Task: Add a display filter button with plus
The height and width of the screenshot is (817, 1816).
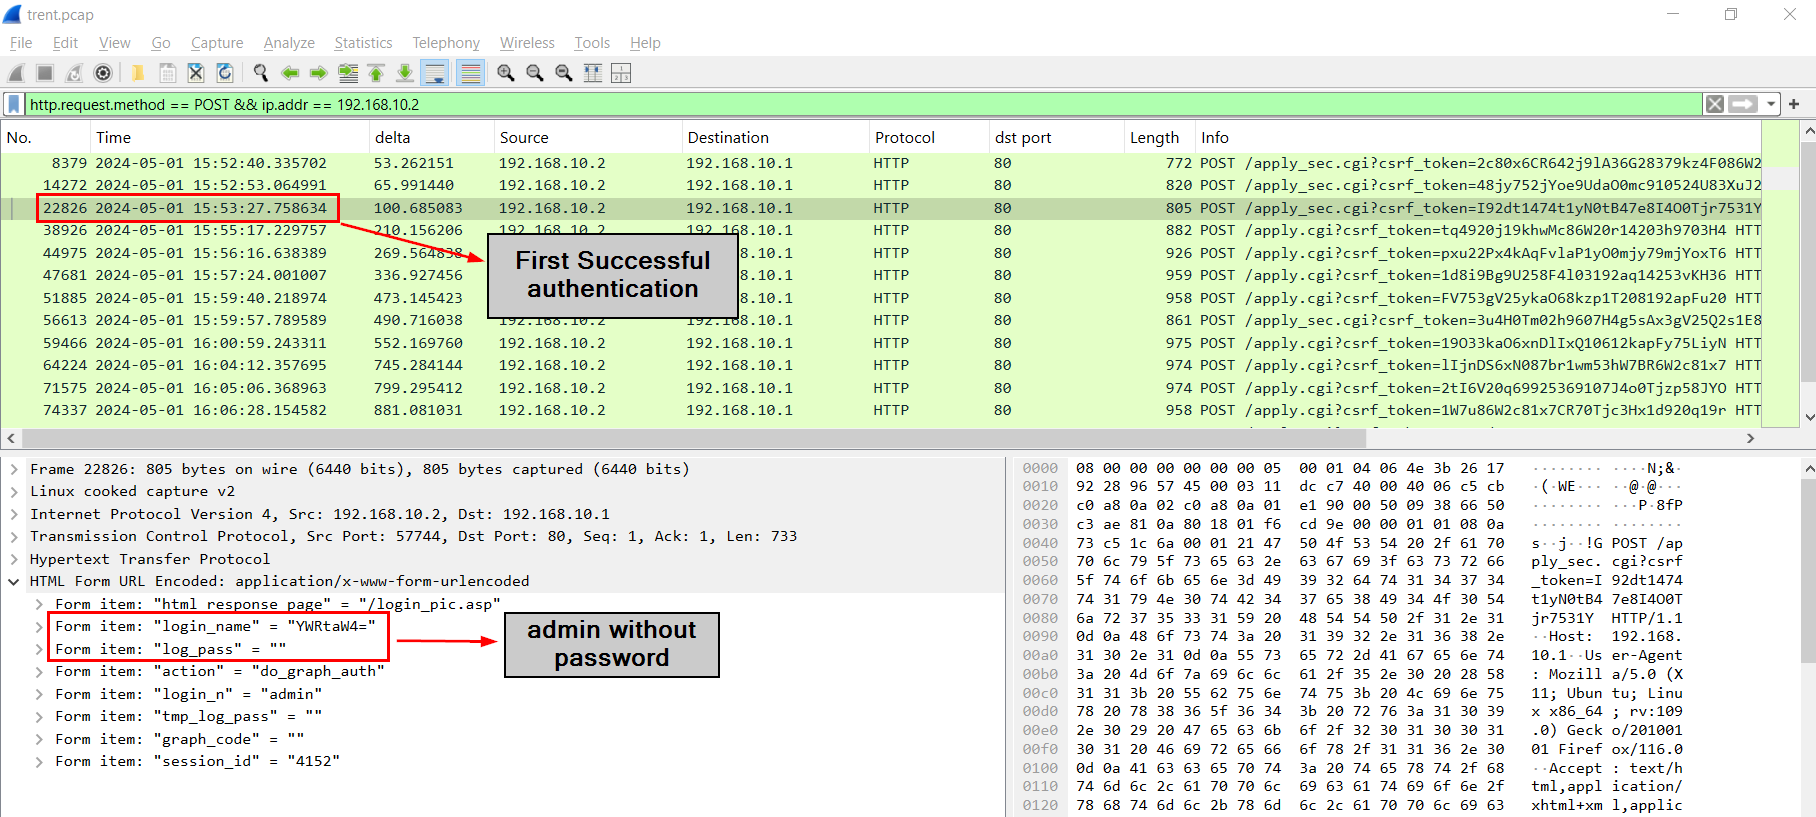Action: [1794, 104]
